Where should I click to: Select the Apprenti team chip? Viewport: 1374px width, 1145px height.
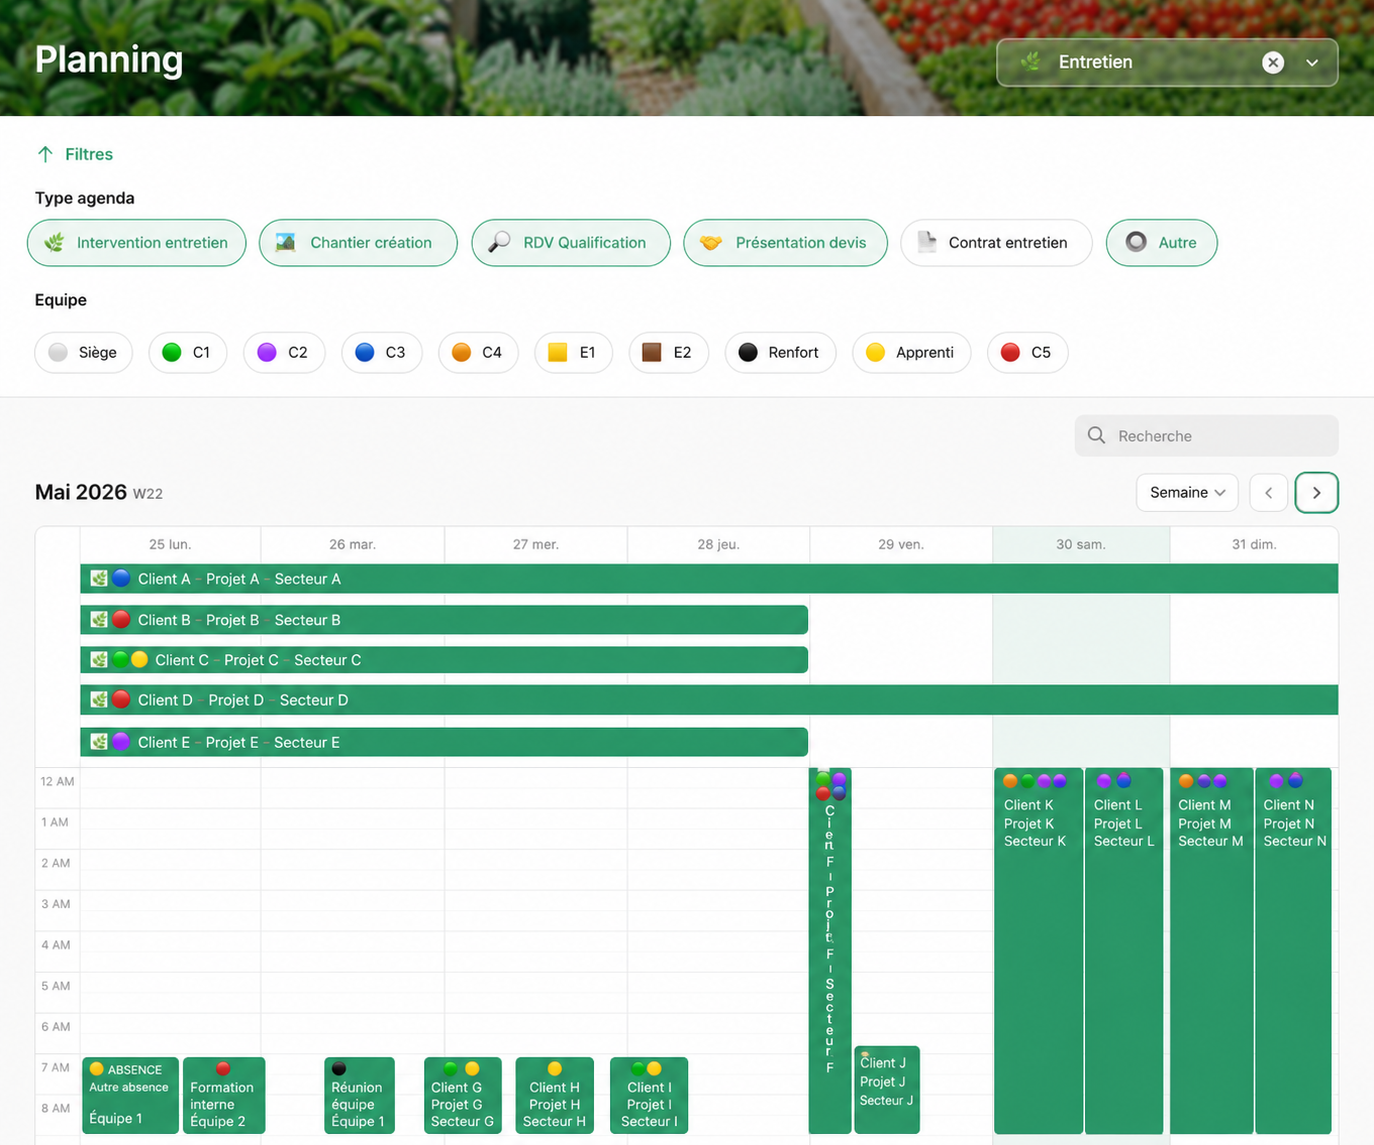click(x=911, y=352)
